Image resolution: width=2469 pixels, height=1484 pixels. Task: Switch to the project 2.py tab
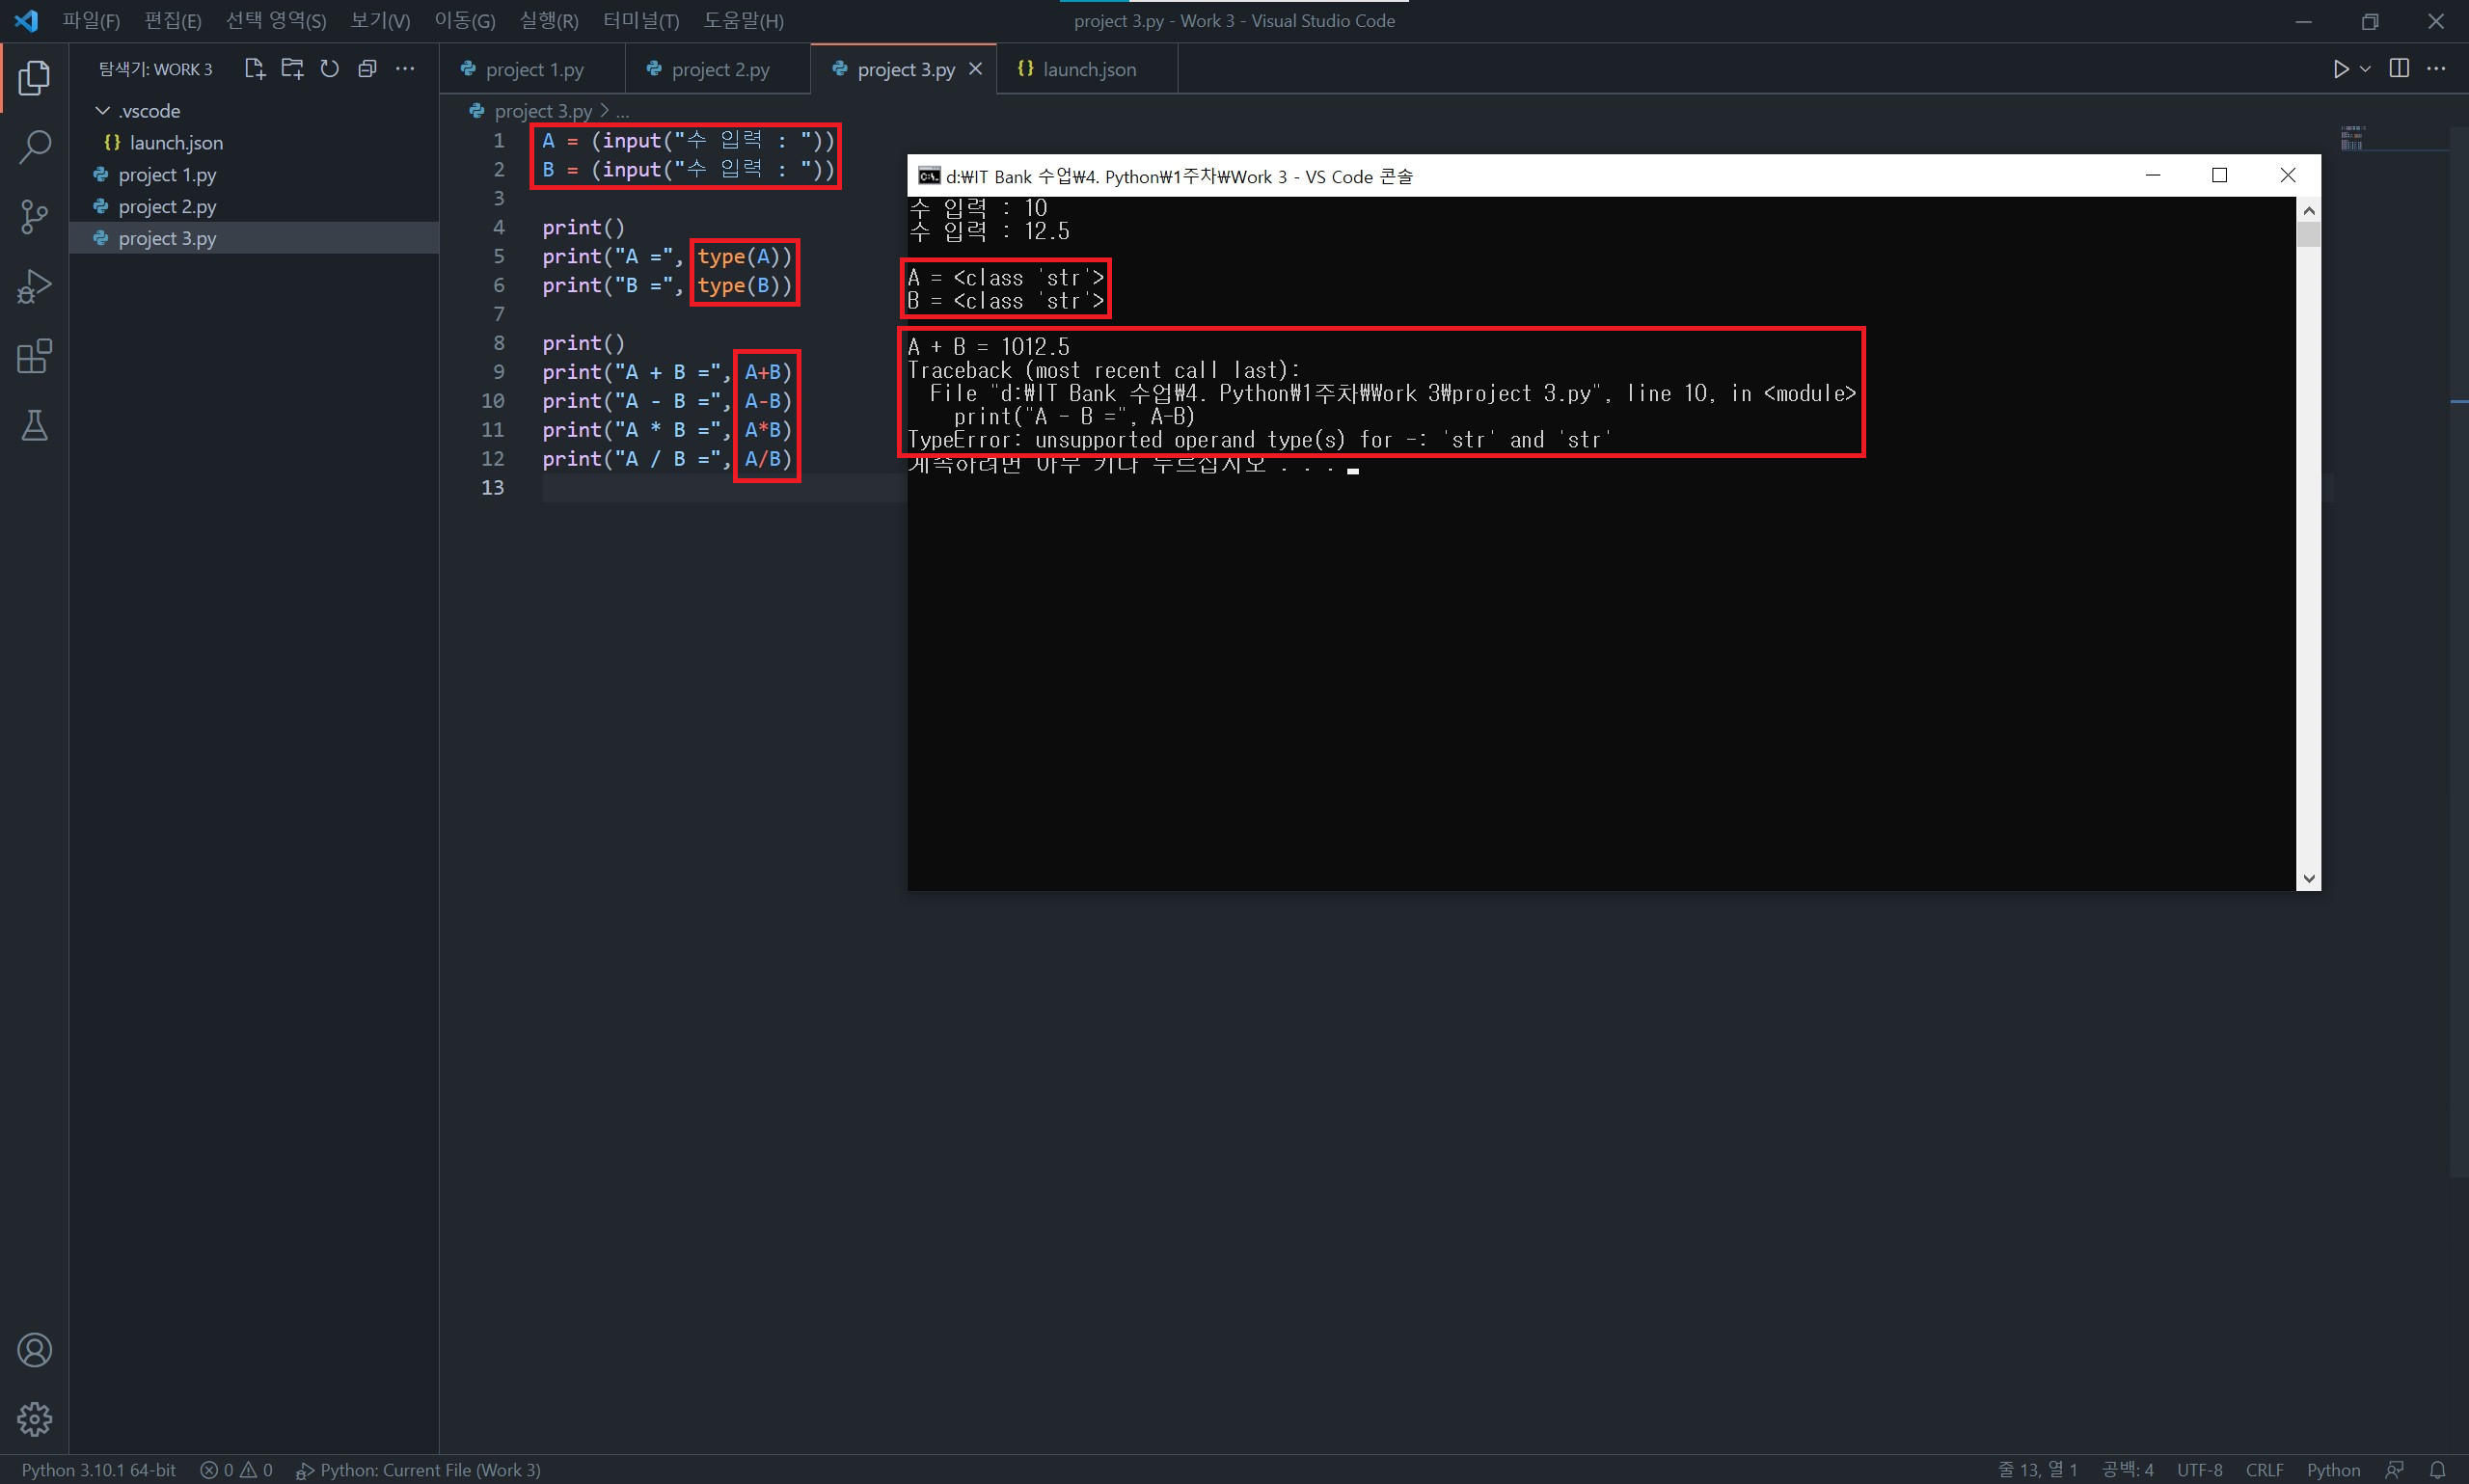[x=719, y=69]
